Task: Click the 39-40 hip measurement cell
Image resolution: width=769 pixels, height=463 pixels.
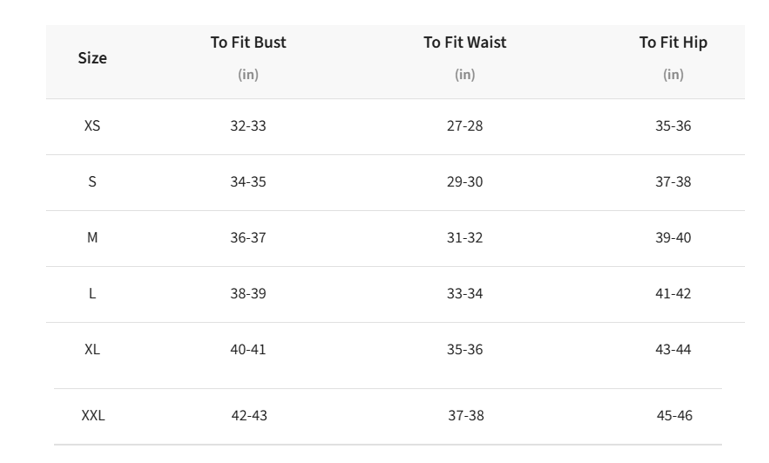Action: (673, 237)
